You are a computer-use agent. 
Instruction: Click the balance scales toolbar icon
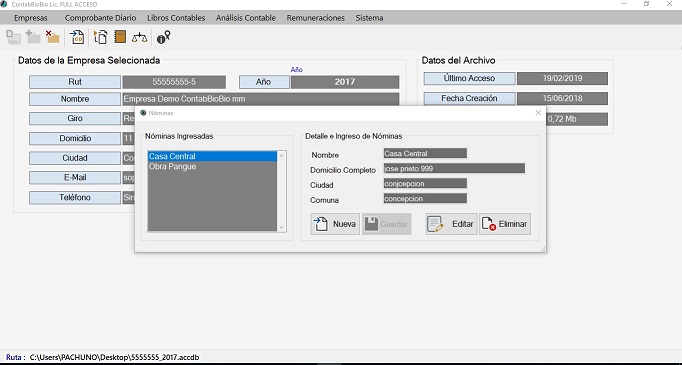tap(139, 37)
